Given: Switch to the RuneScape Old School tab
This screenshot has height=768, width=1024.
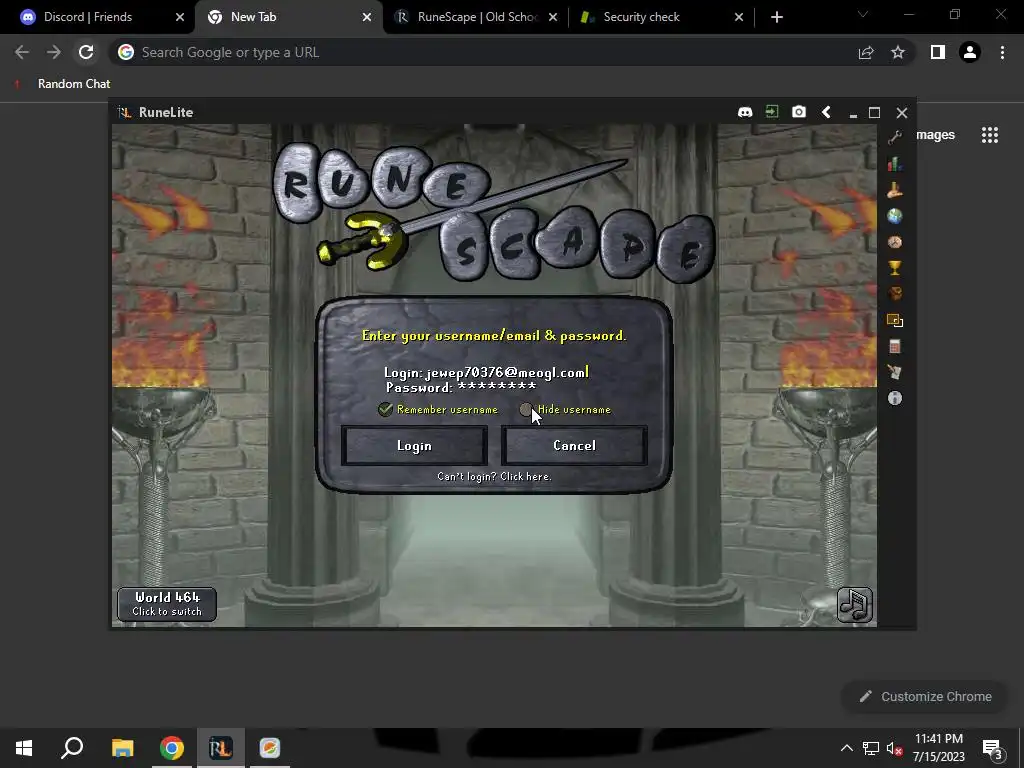Looking at the screenshot, I should pos(477,17).
